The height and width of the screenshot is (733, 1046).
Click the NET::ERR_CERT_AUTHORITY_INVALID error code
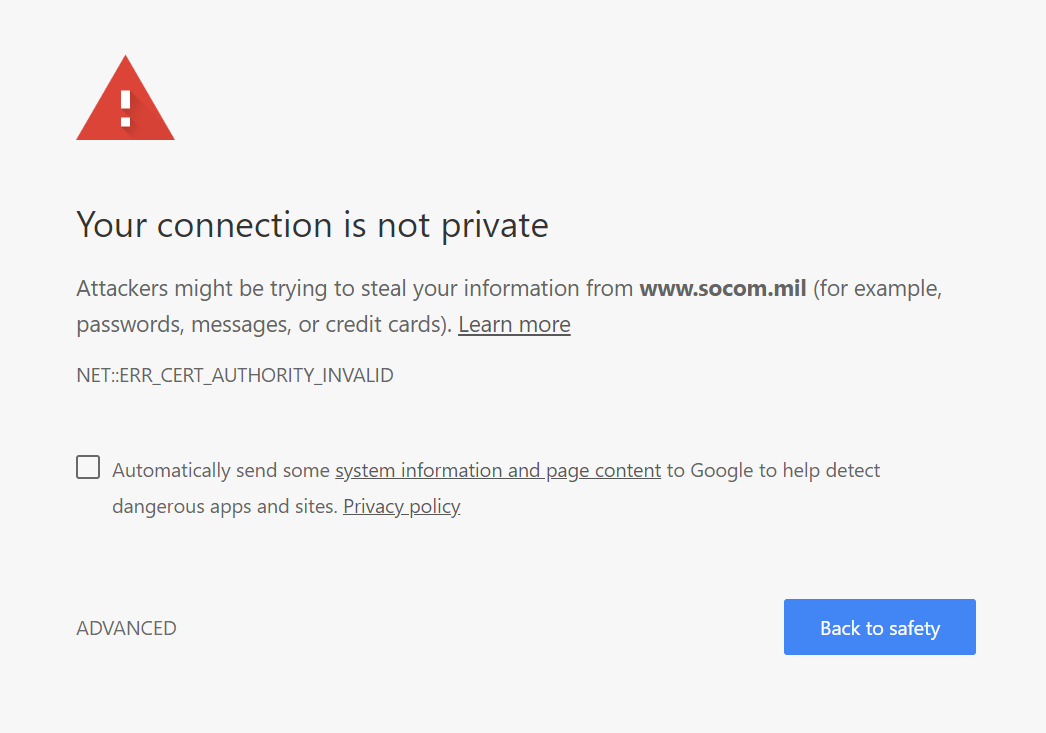click(235, 376)
